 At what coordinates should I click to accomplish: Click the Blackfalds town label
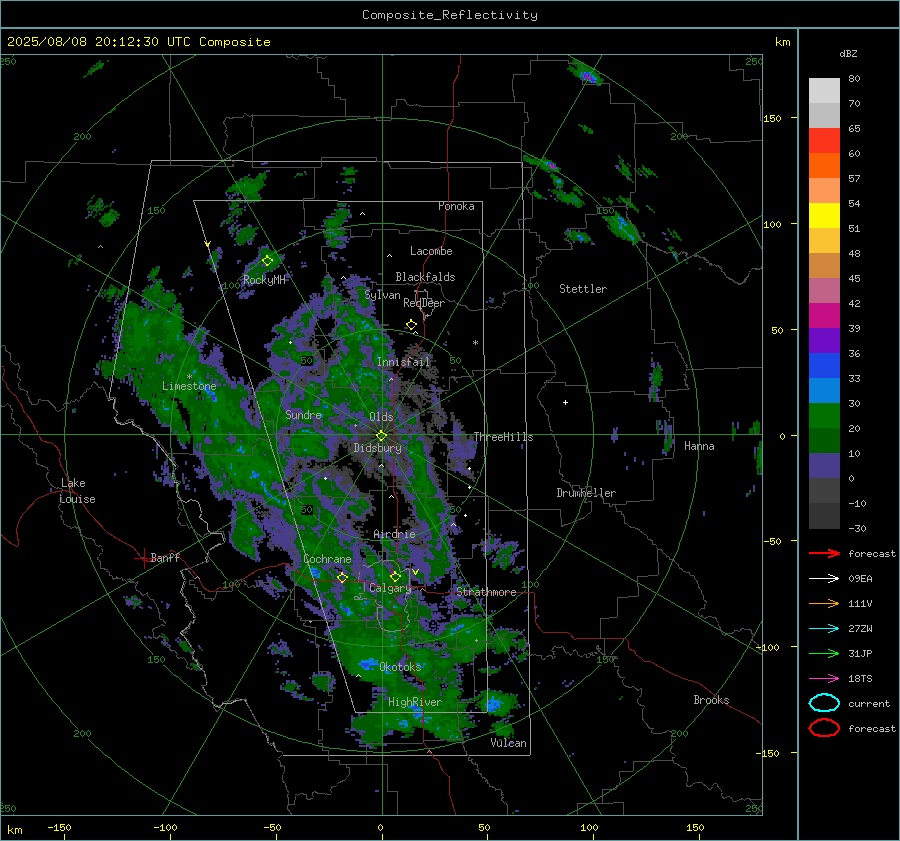425,277
